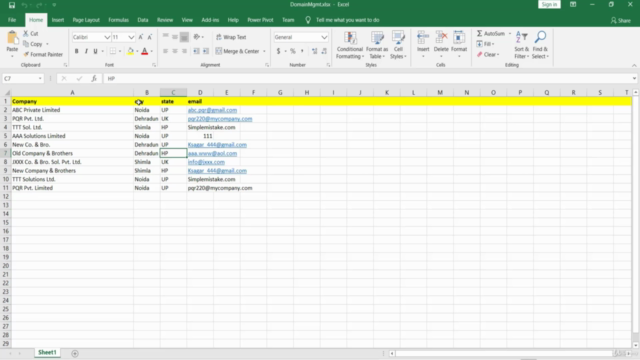Click Center alignment icon
The width and height of the screenshot is (640, 360).
tap(175, 51)
